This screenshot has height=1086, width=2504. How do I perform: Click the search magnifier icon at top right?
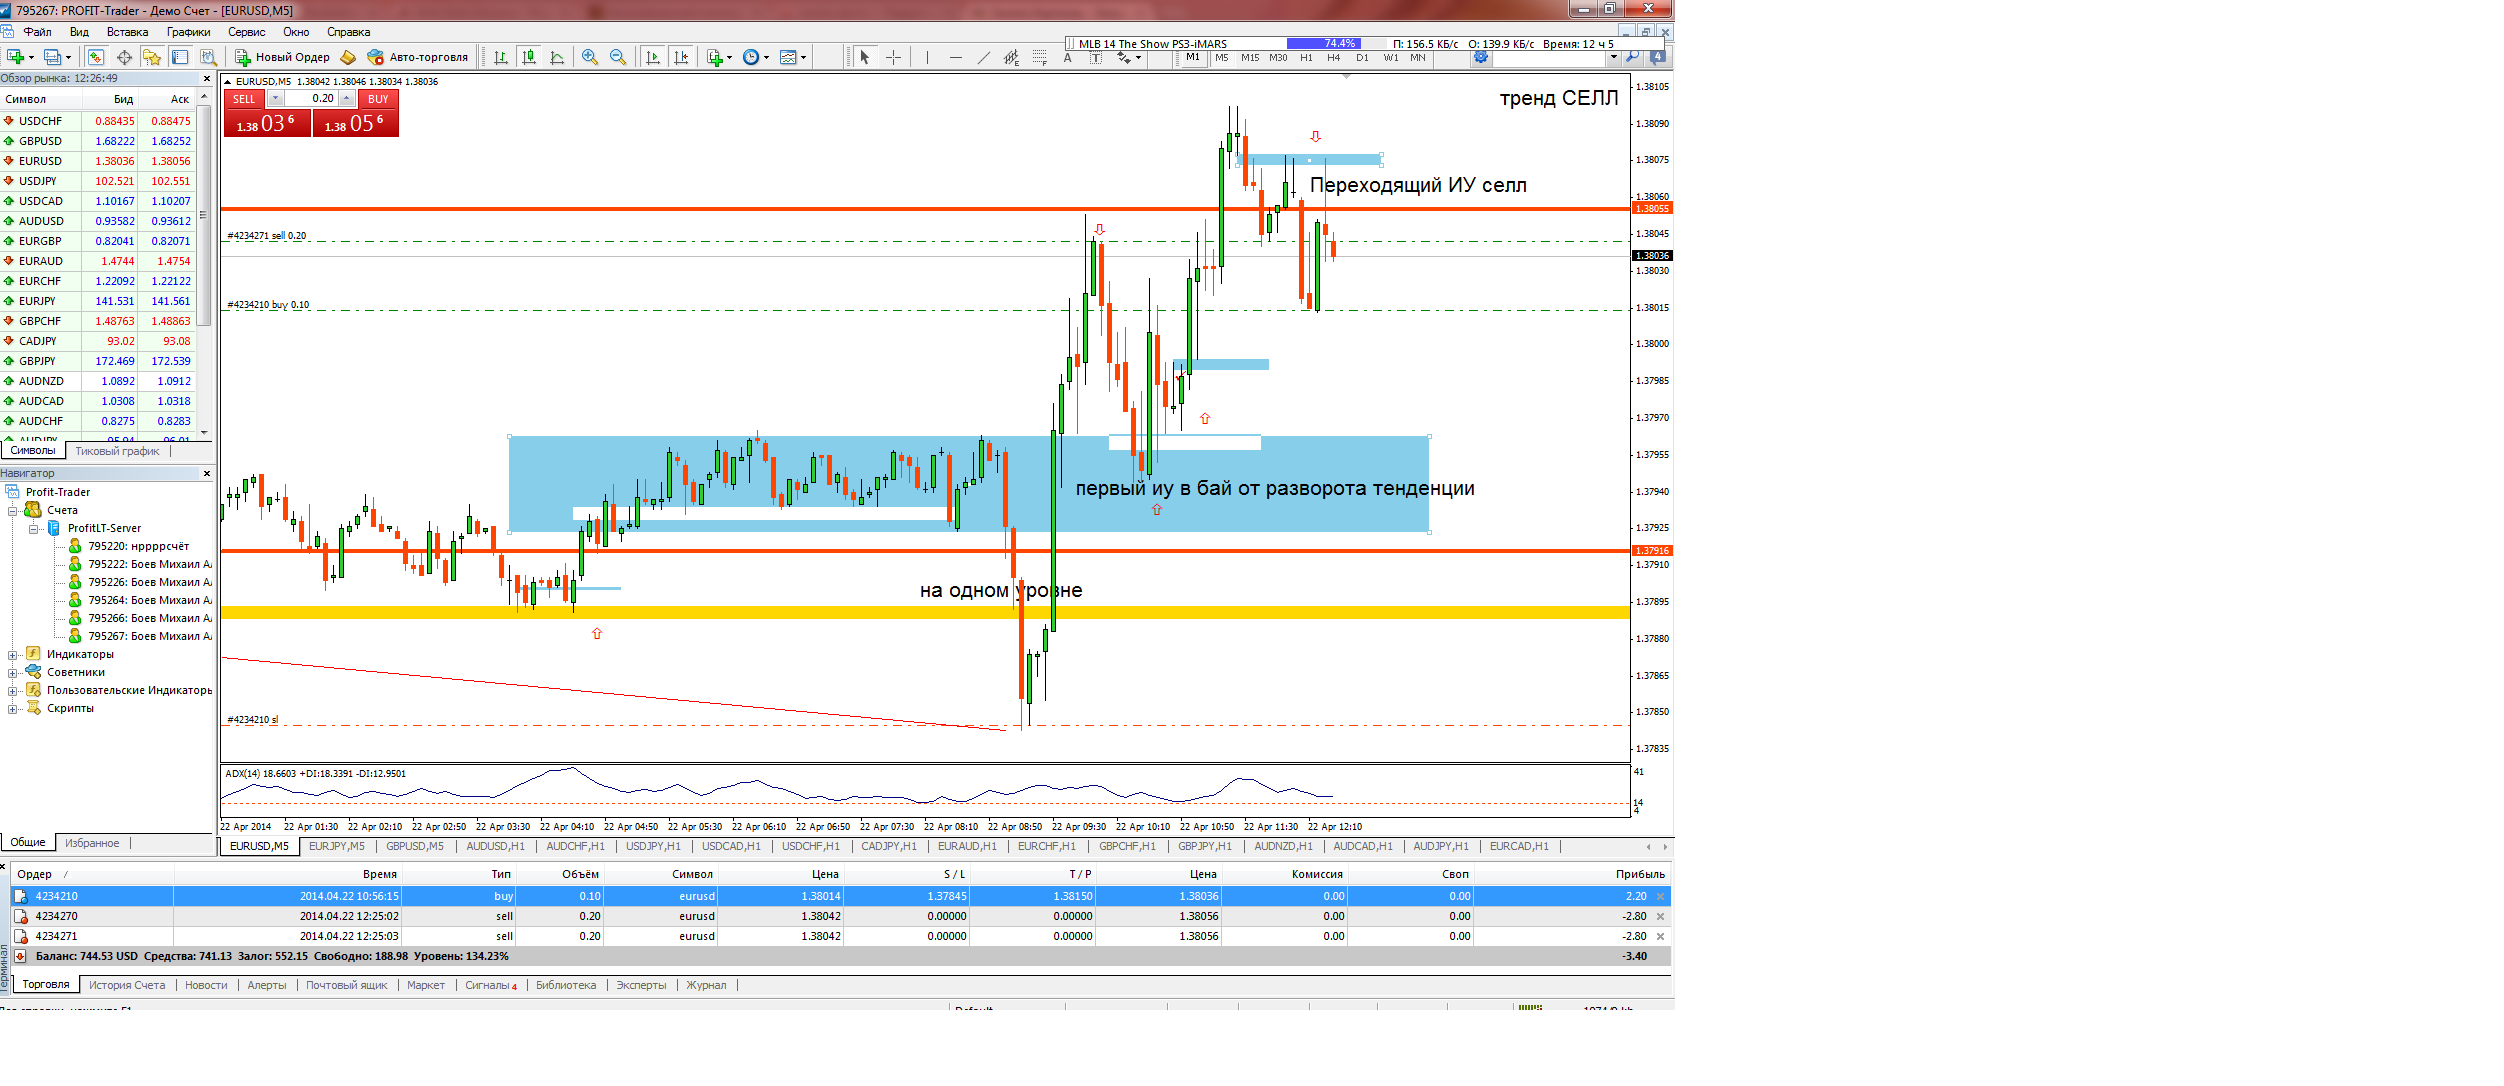1632,57
